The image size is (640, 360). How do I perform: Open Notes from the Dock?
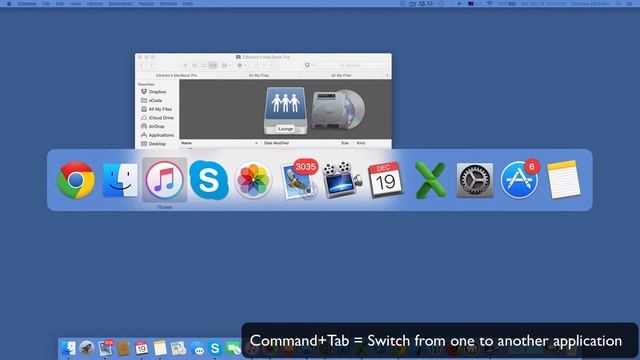[x=160, y=348]
